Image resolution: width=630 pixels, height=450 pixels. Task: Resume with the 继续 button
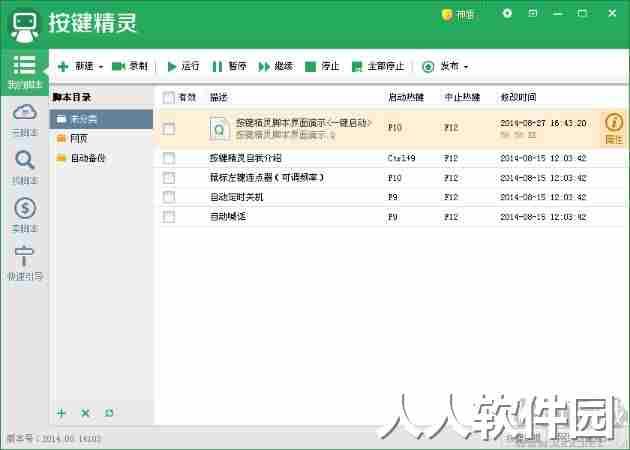[x=276, y=66]
